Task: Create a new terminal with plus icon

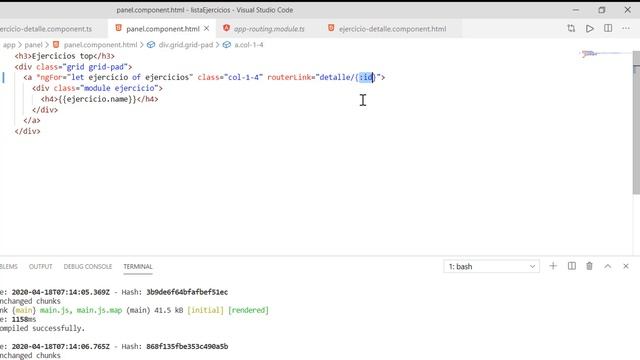Action: pyautogui.click(x=553, y=266)
